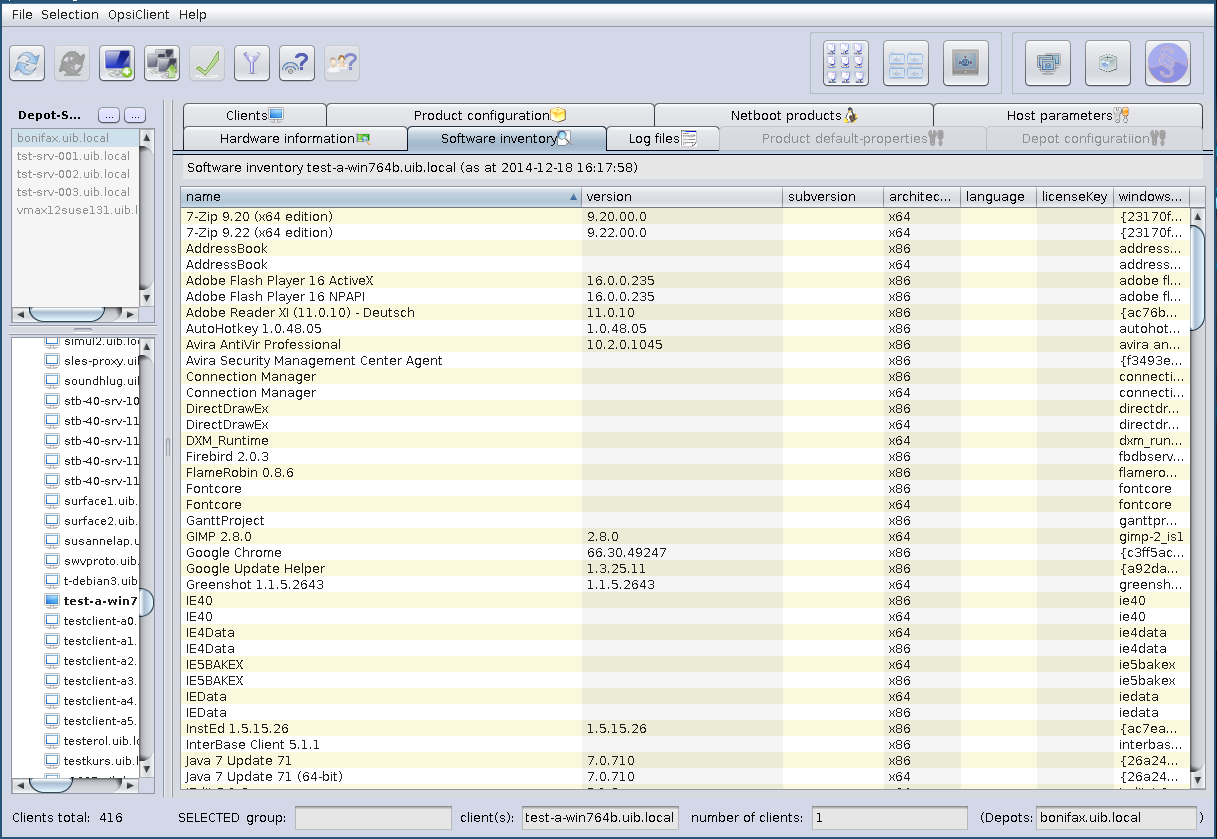Select the depot configuration icon
1217x839 pixels.
tap(905, 63)
